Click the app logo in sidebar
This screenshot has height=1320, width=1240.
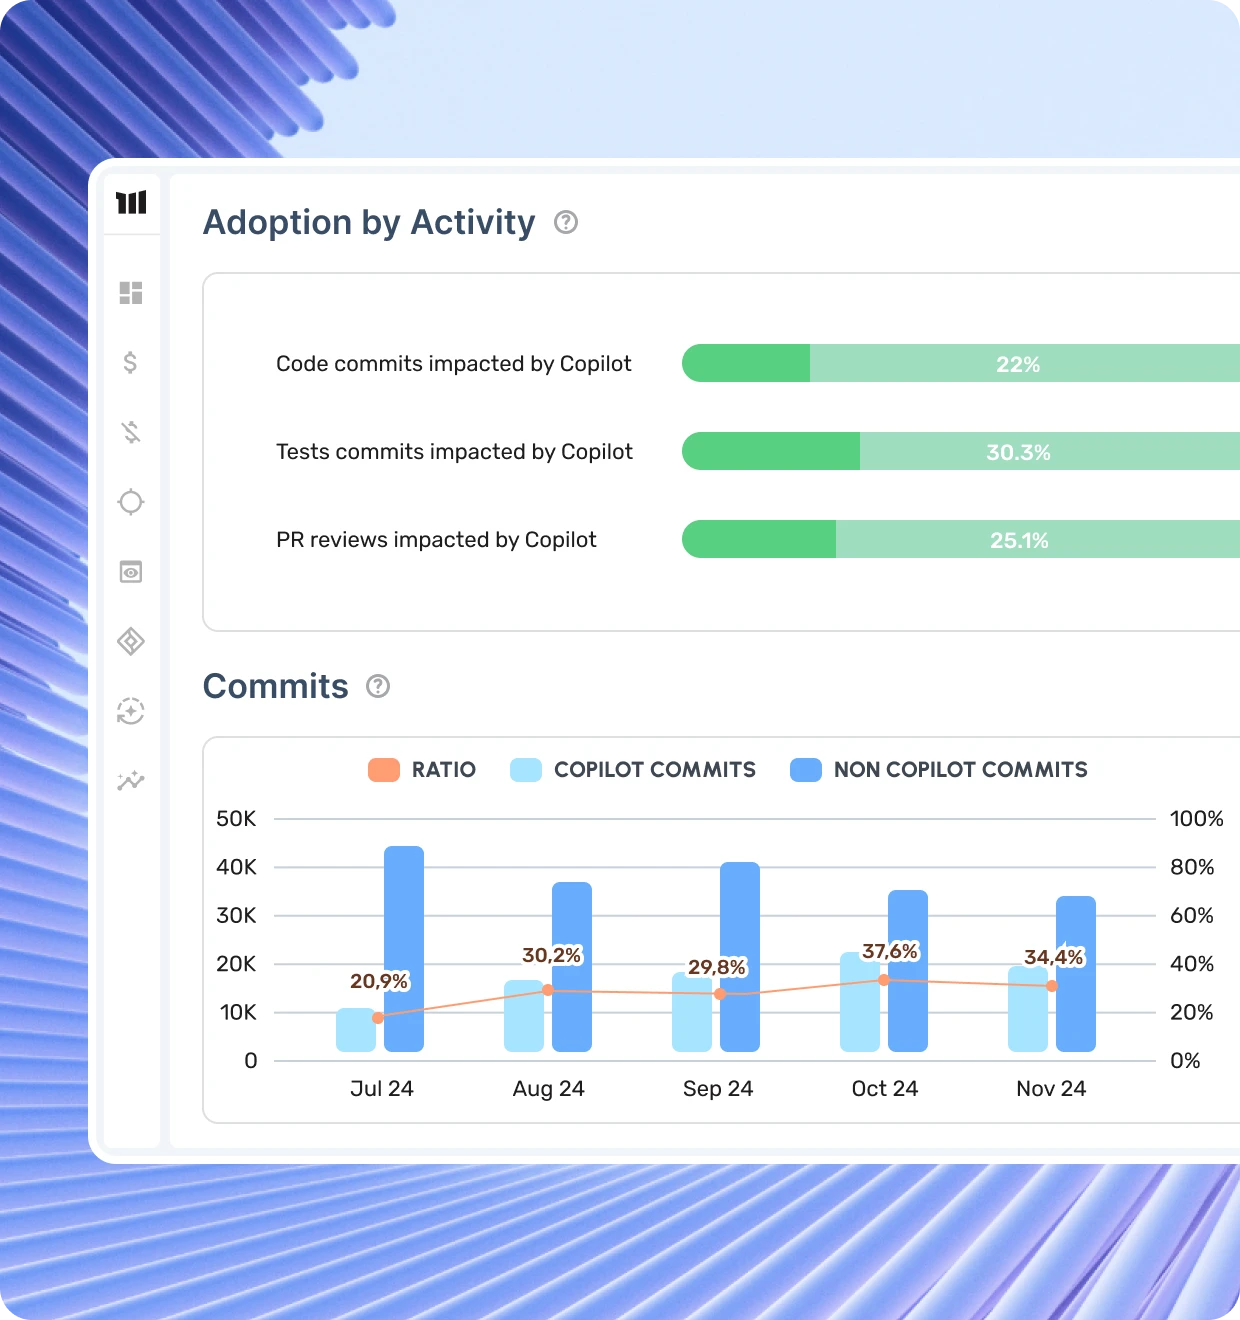coord(131,203)
